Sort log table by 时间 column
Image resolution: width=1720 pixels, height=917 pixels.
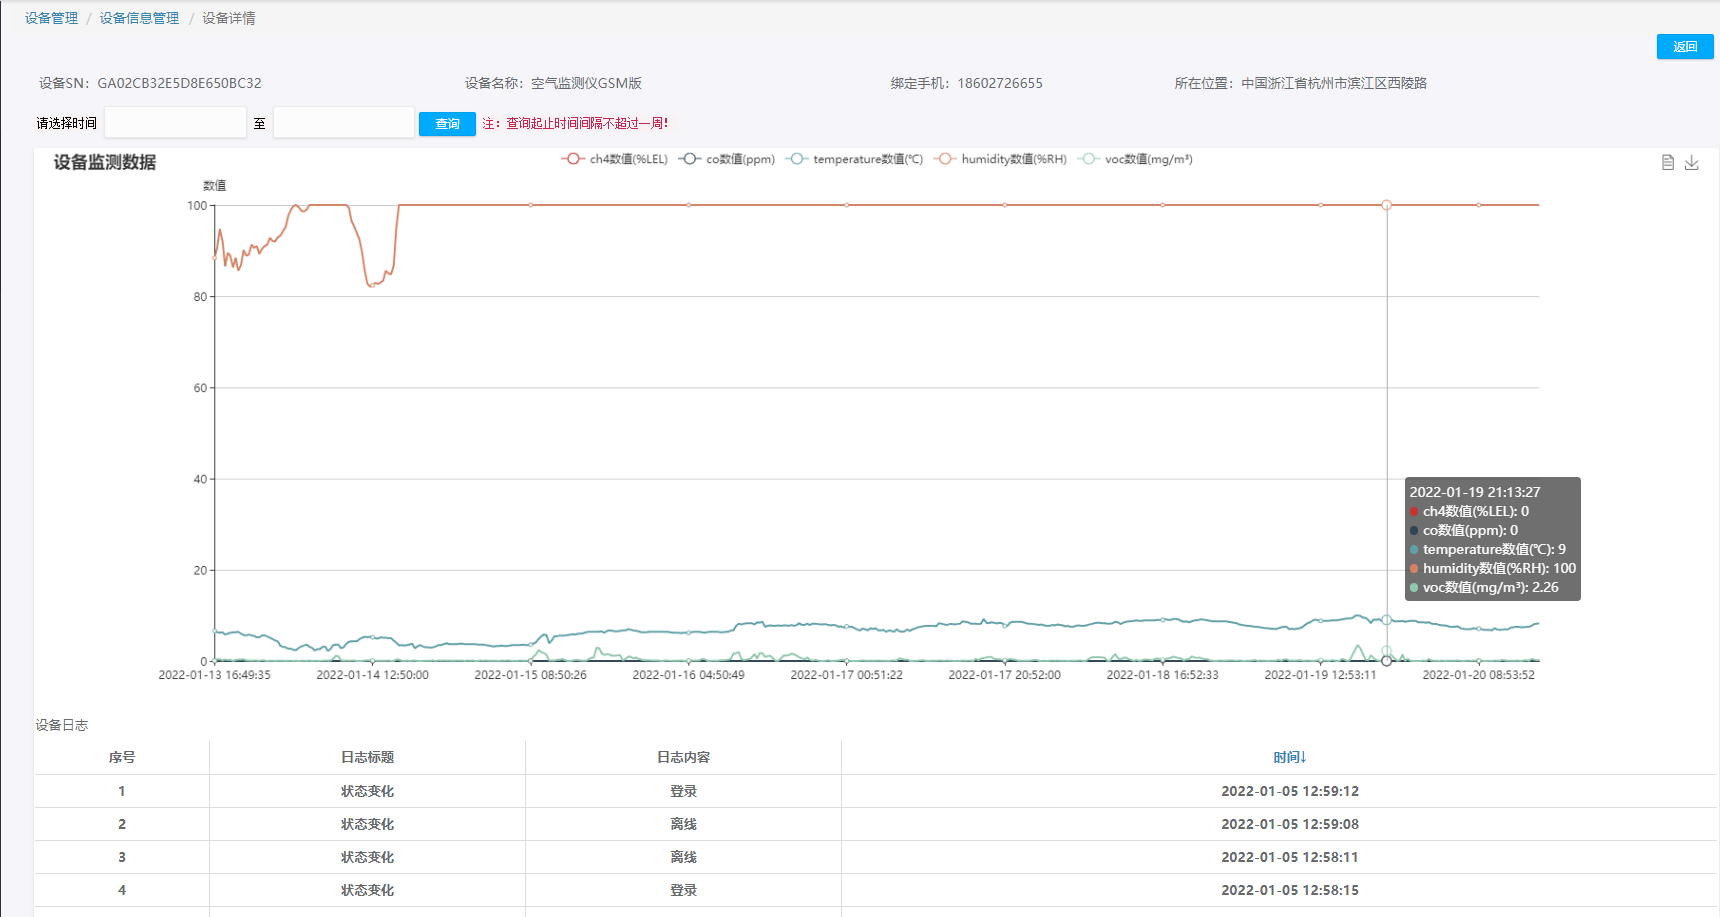1289,757
